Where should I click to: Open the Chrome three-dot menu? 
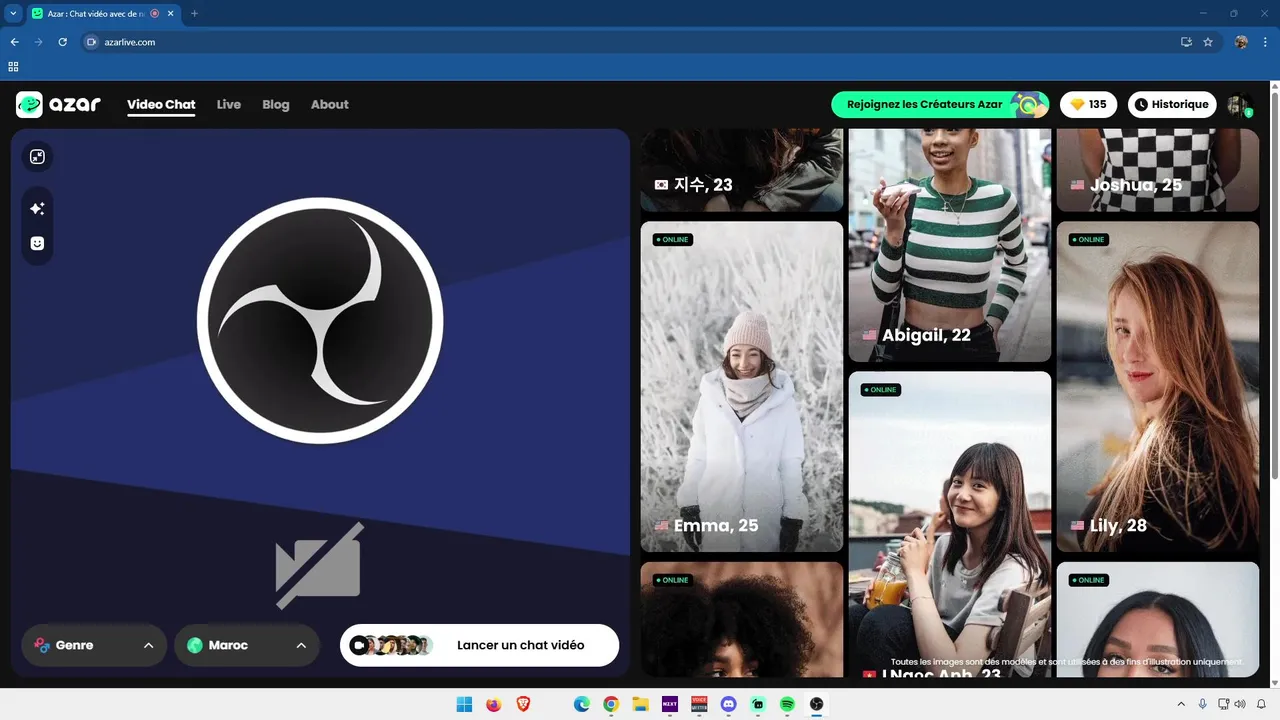(1266, 42)
